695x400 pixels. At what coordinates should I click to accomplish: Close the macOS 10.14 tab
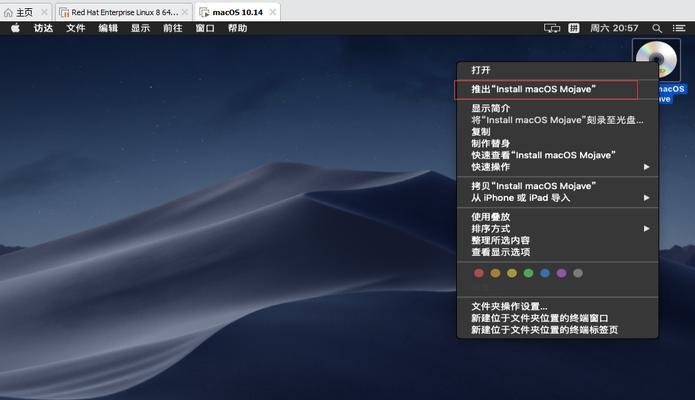coord(273,12)
